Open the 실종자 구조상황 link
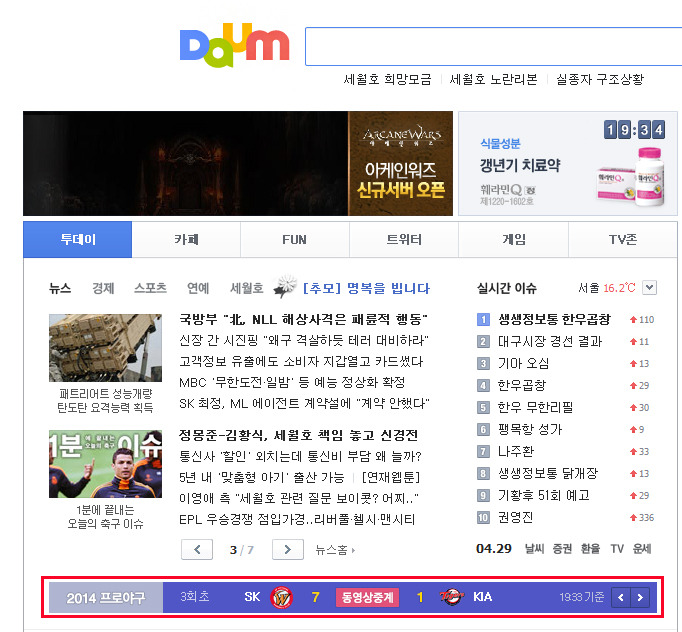This screenshot has width=682, height=632. click(x=600, y=79)
